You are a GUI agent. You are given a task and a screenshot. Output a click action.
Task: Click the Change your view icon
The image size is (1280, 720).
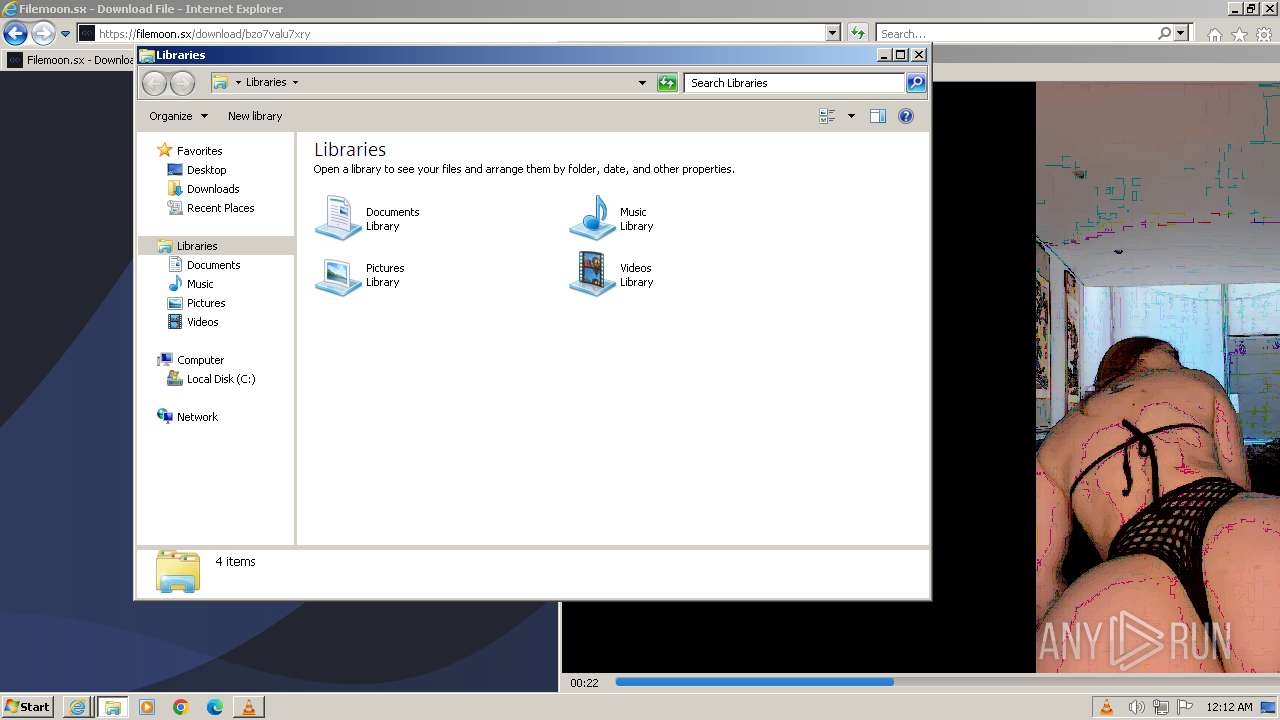point(827,116)
